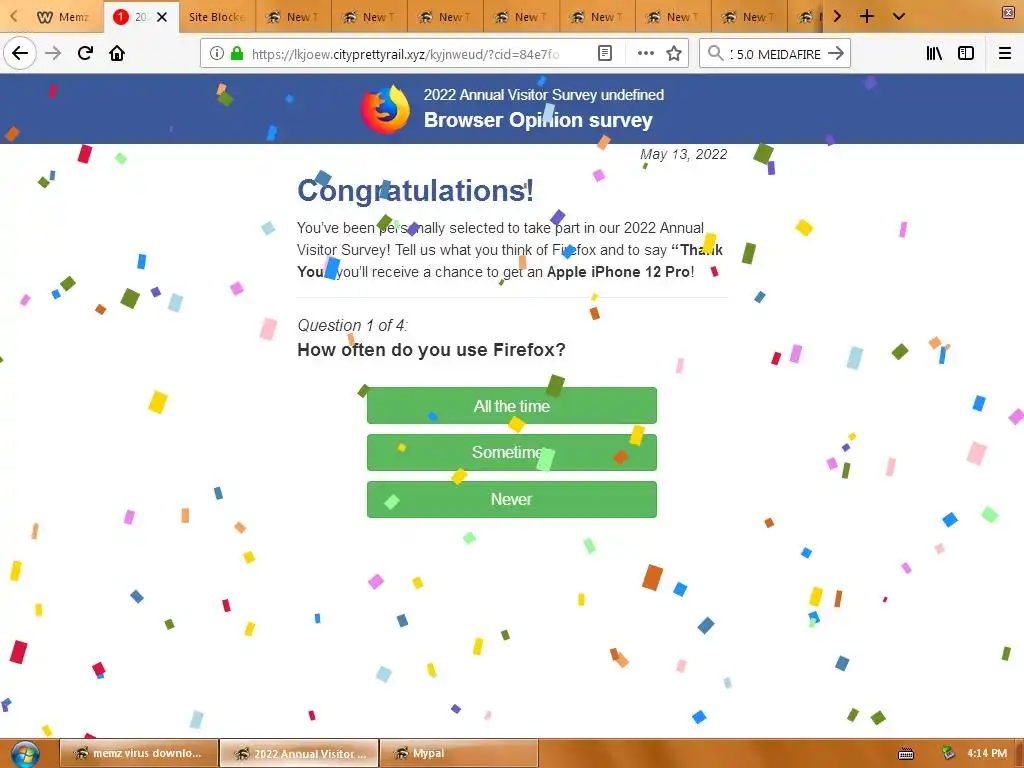Open the on-screen keyboard tray icon
Image resolution: width=1024 pixels, height=768 pixels.
(906, 754)
